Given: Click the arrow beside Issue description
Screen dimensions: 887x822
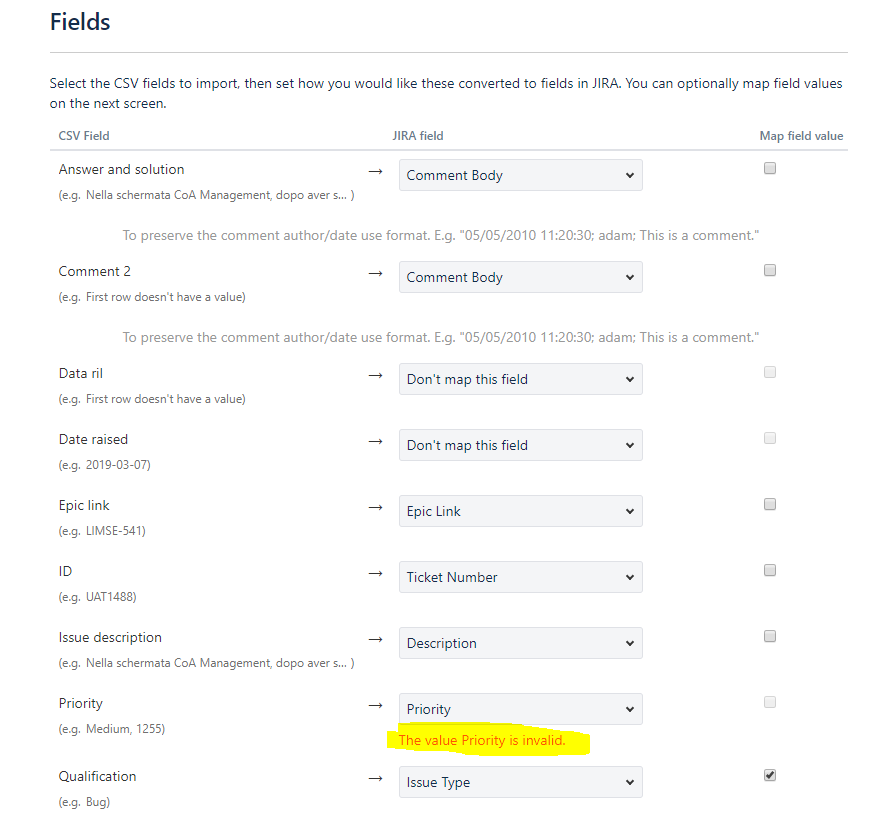Looking at the screenshot, I should click(375, 638).
